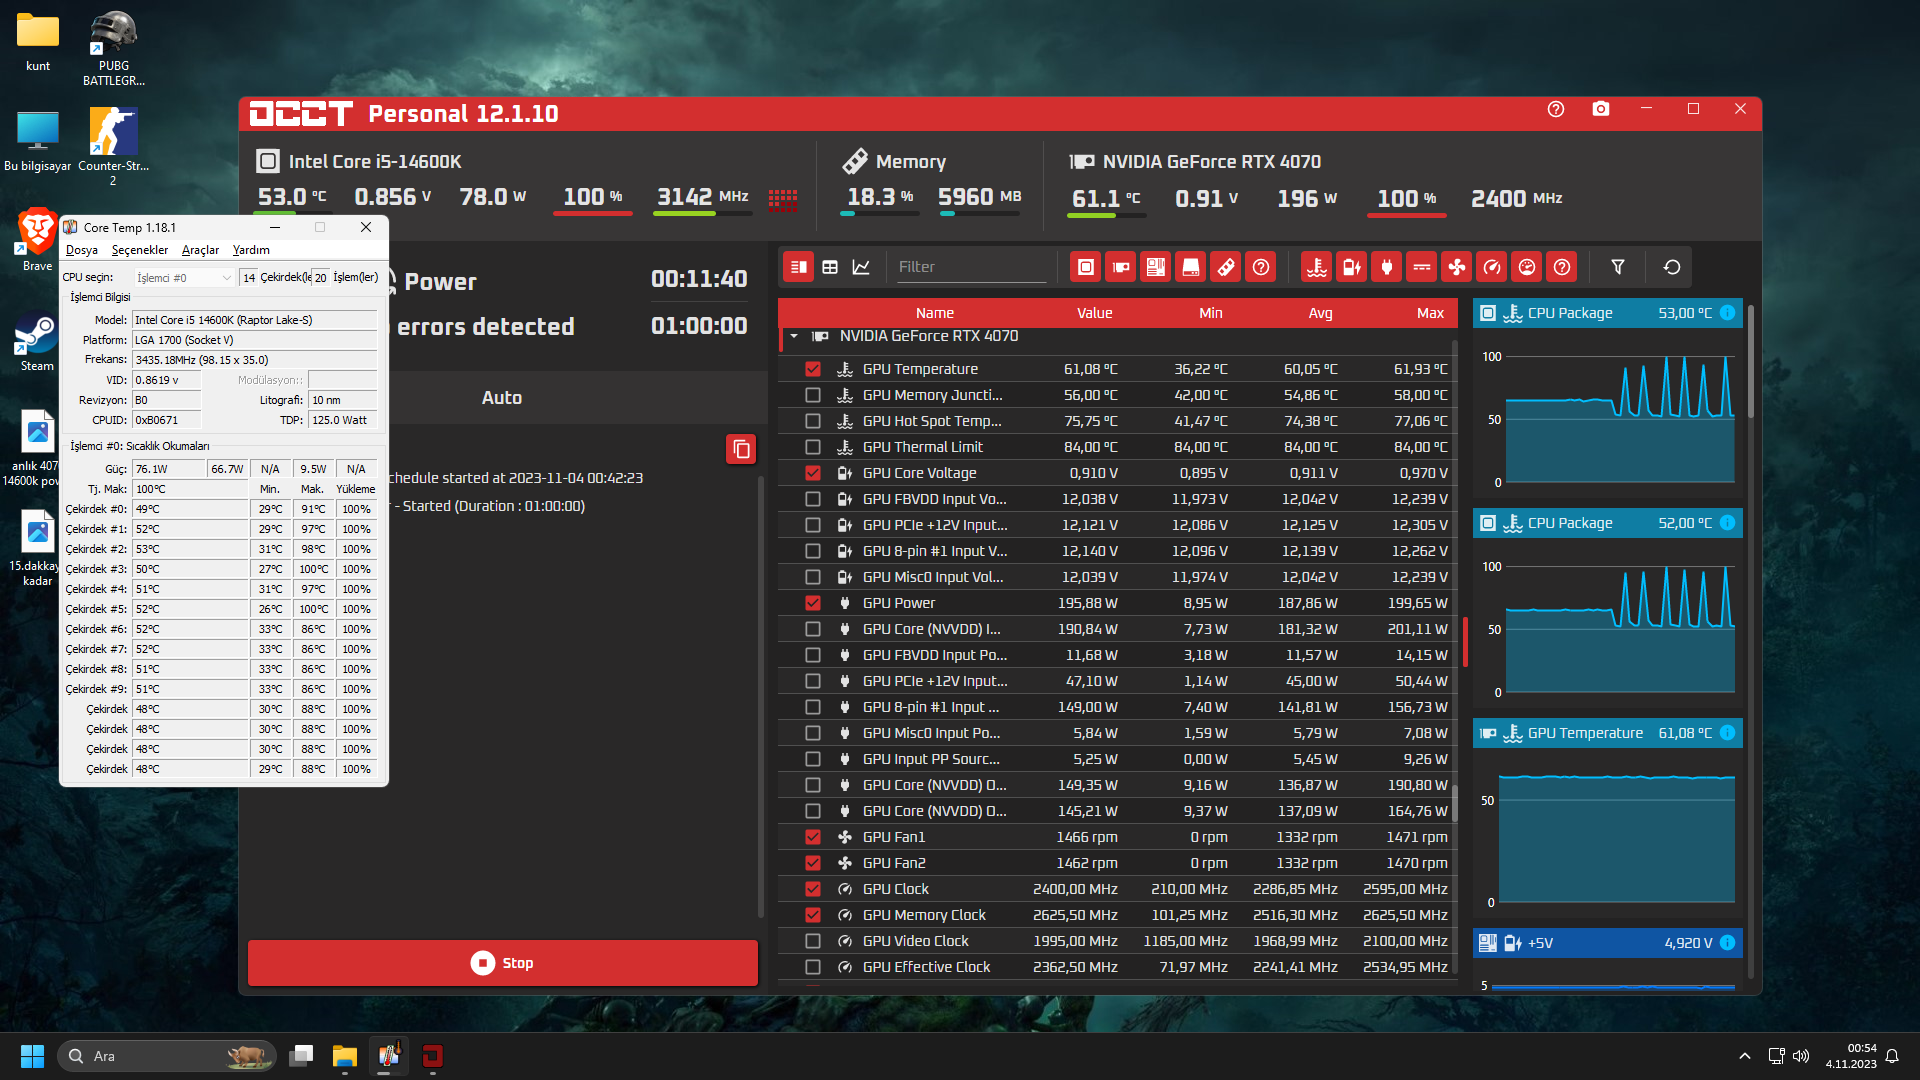This screenshot has height=1080, width=1920.
Task: Toggle the CPU sensor filter icon
Action: (1085, 267)
